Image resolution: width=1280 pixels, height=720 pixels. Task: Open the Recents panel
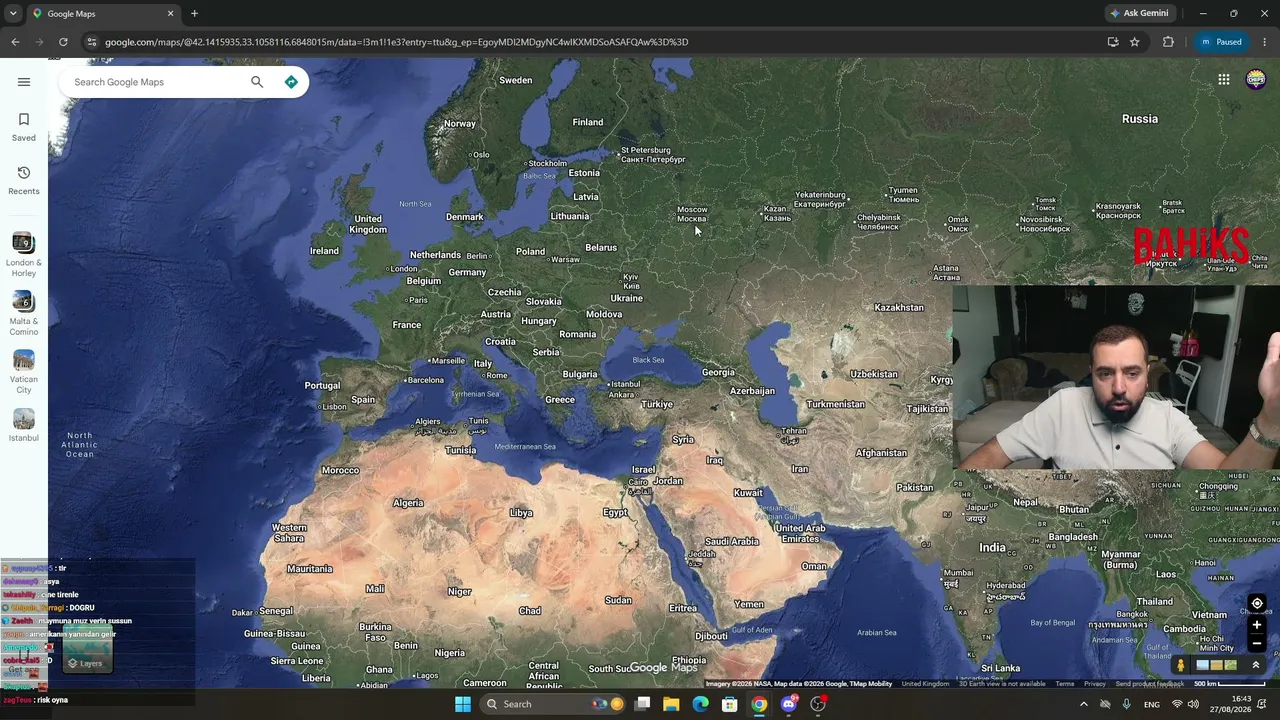click(24, 180)
